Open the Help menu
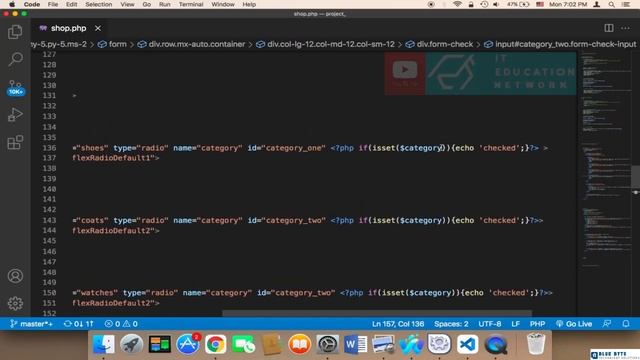Image resolution: width=640 pixels, height=360 pixels. click(249, 4)
